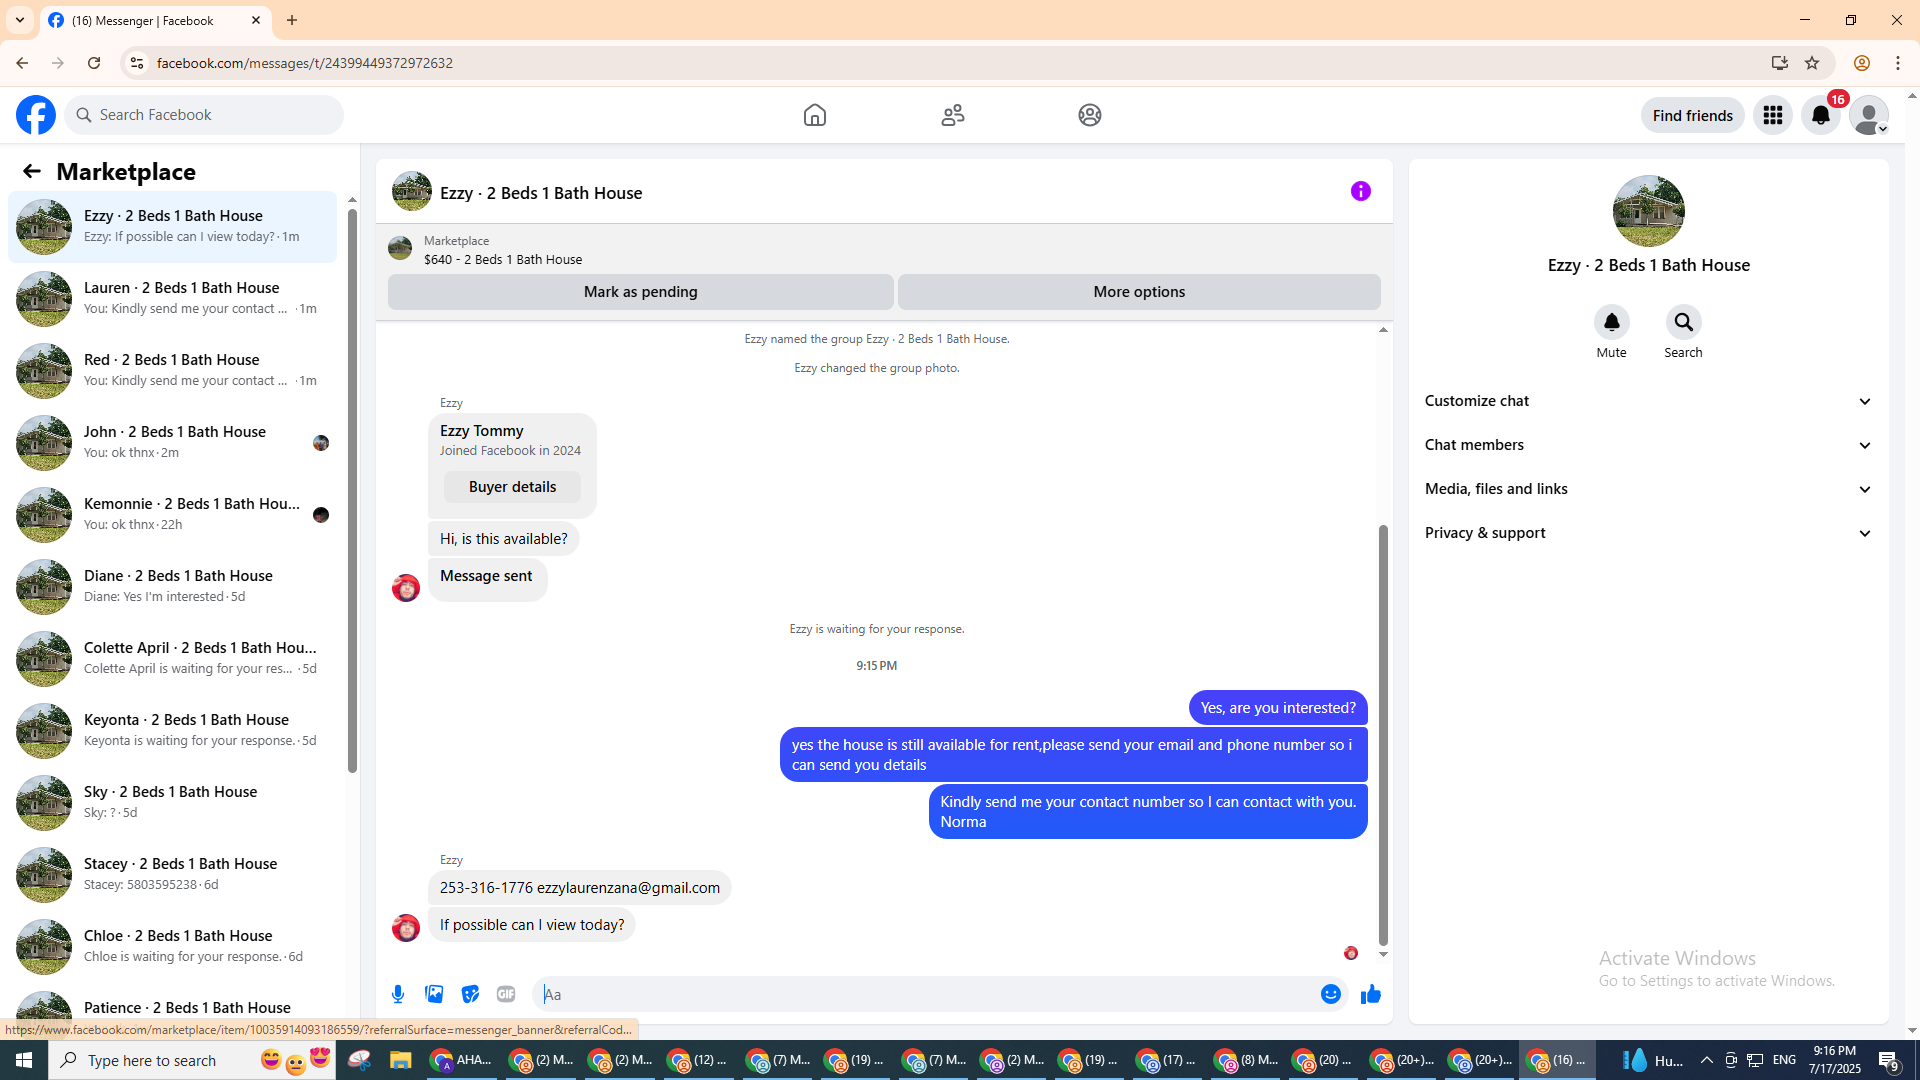Open the account profile avatar menu

tap(1869, 115)
